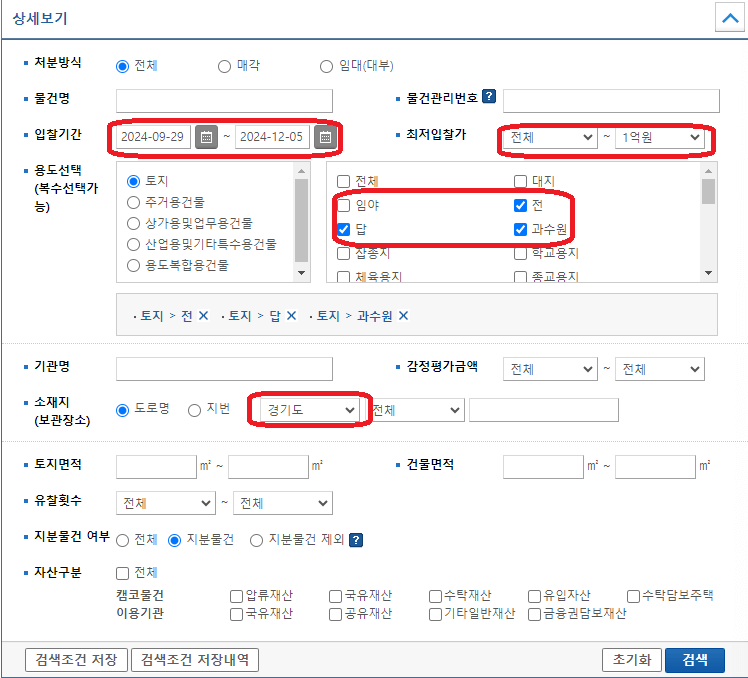Check 공유재산 checkbox
The image size is (748, 678).
click(x=336, y=615)
